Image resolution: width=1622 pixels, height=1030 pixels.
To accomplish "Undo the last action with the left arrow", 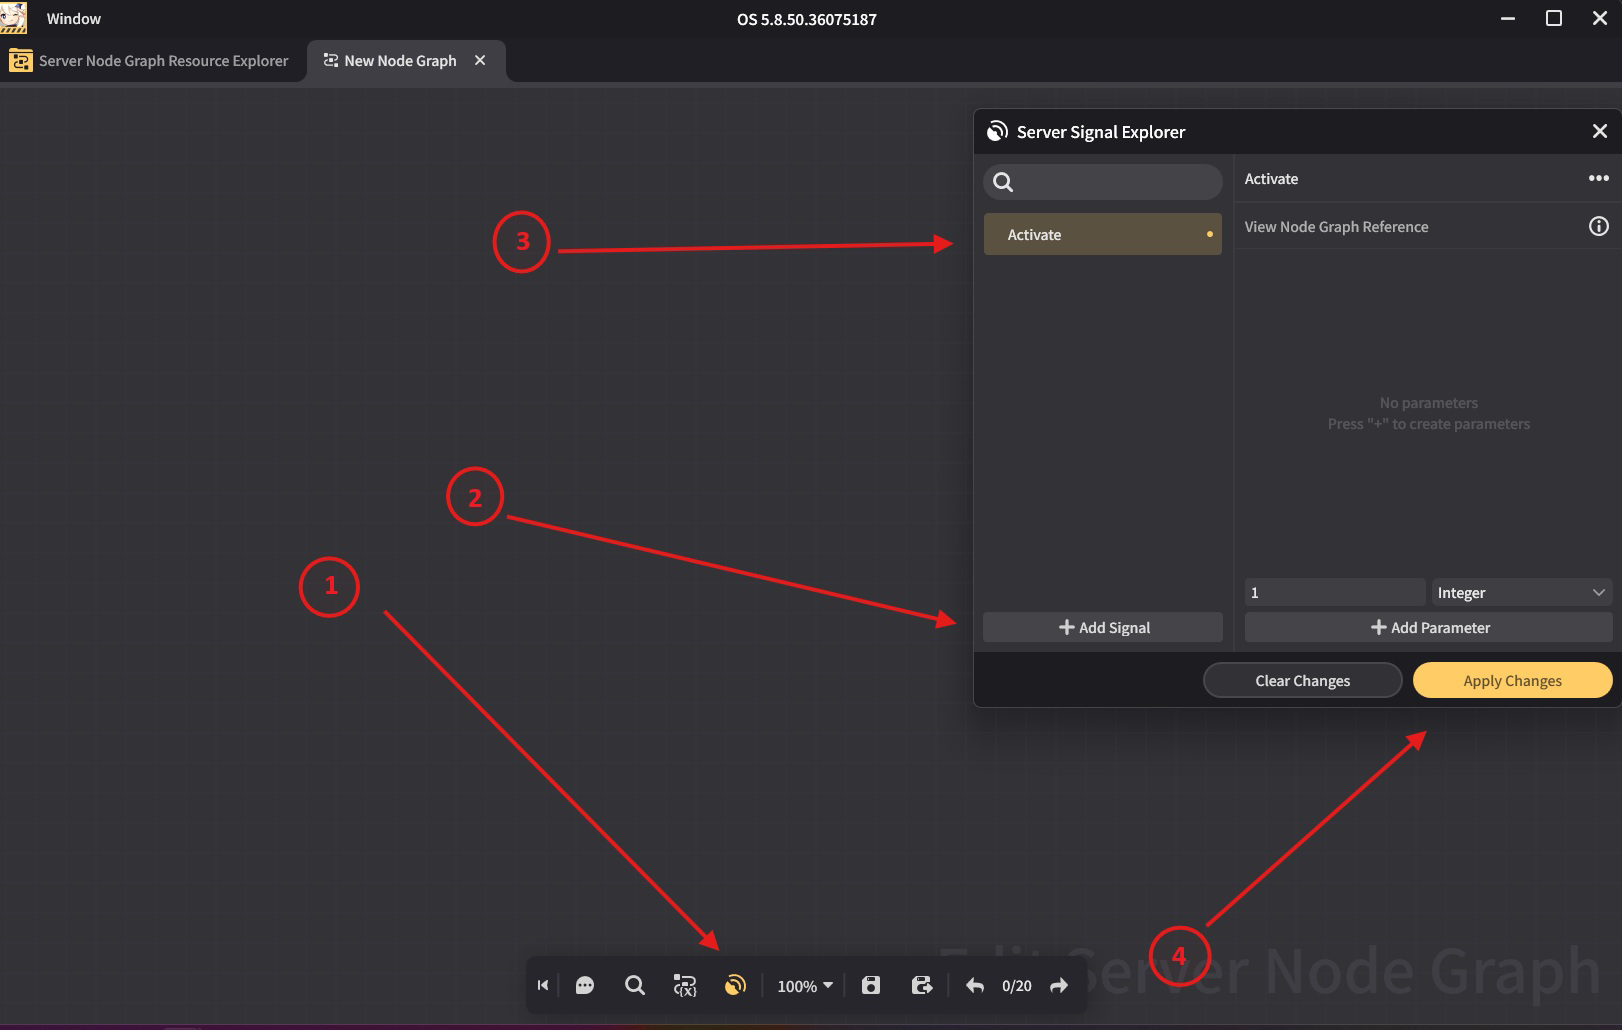I will [975, 986].
